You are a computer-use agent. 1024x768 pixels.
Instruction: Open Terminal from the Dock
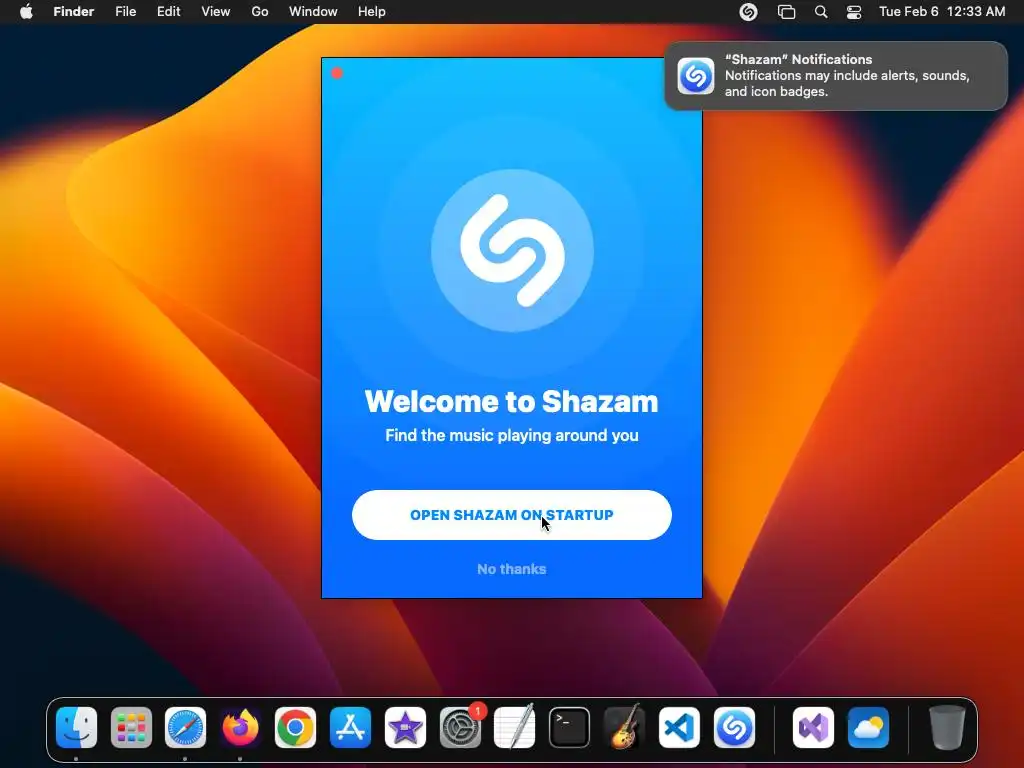[569, 727]
